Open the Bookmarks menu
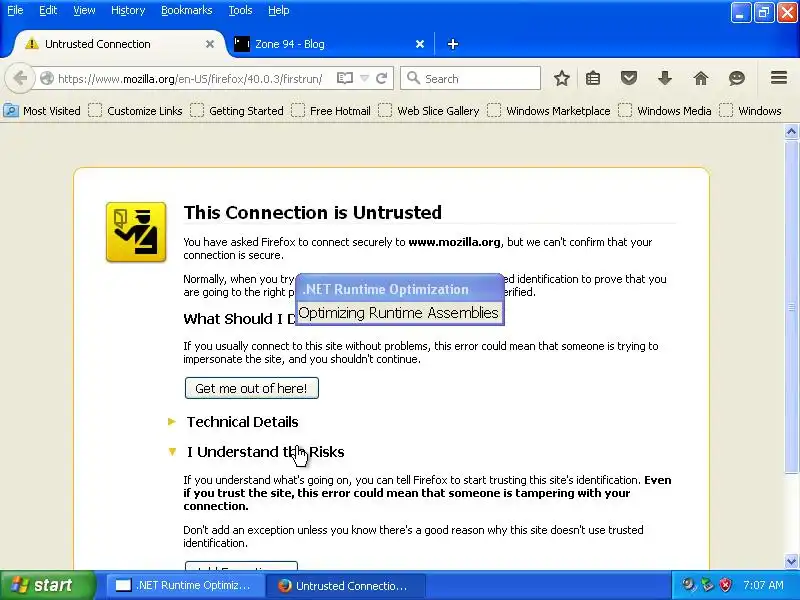This screenshot has height=600, width=800. tap(186, 10)
